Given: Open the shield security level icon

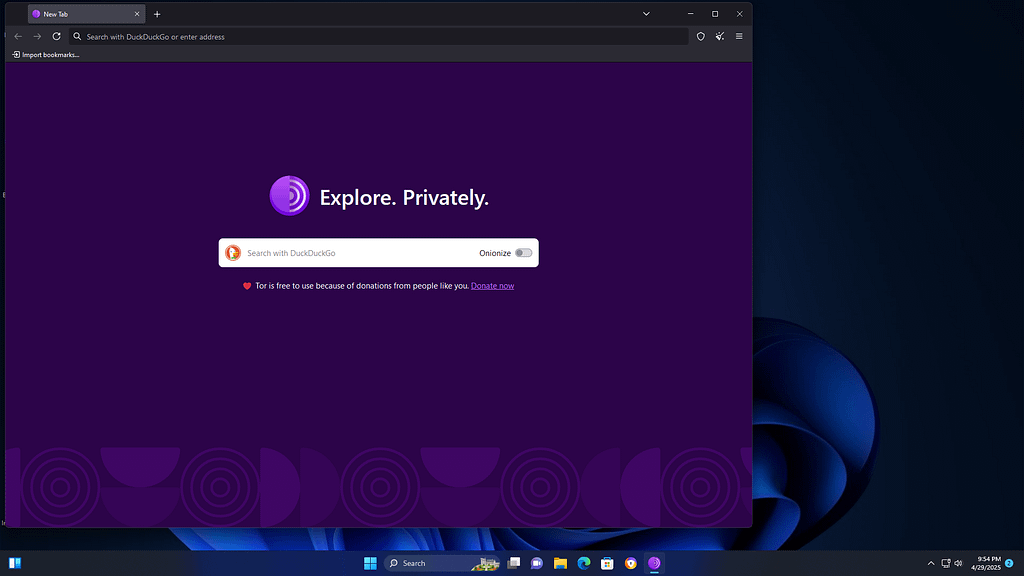Looking at the screenshot, I should [x=701, y=37].
